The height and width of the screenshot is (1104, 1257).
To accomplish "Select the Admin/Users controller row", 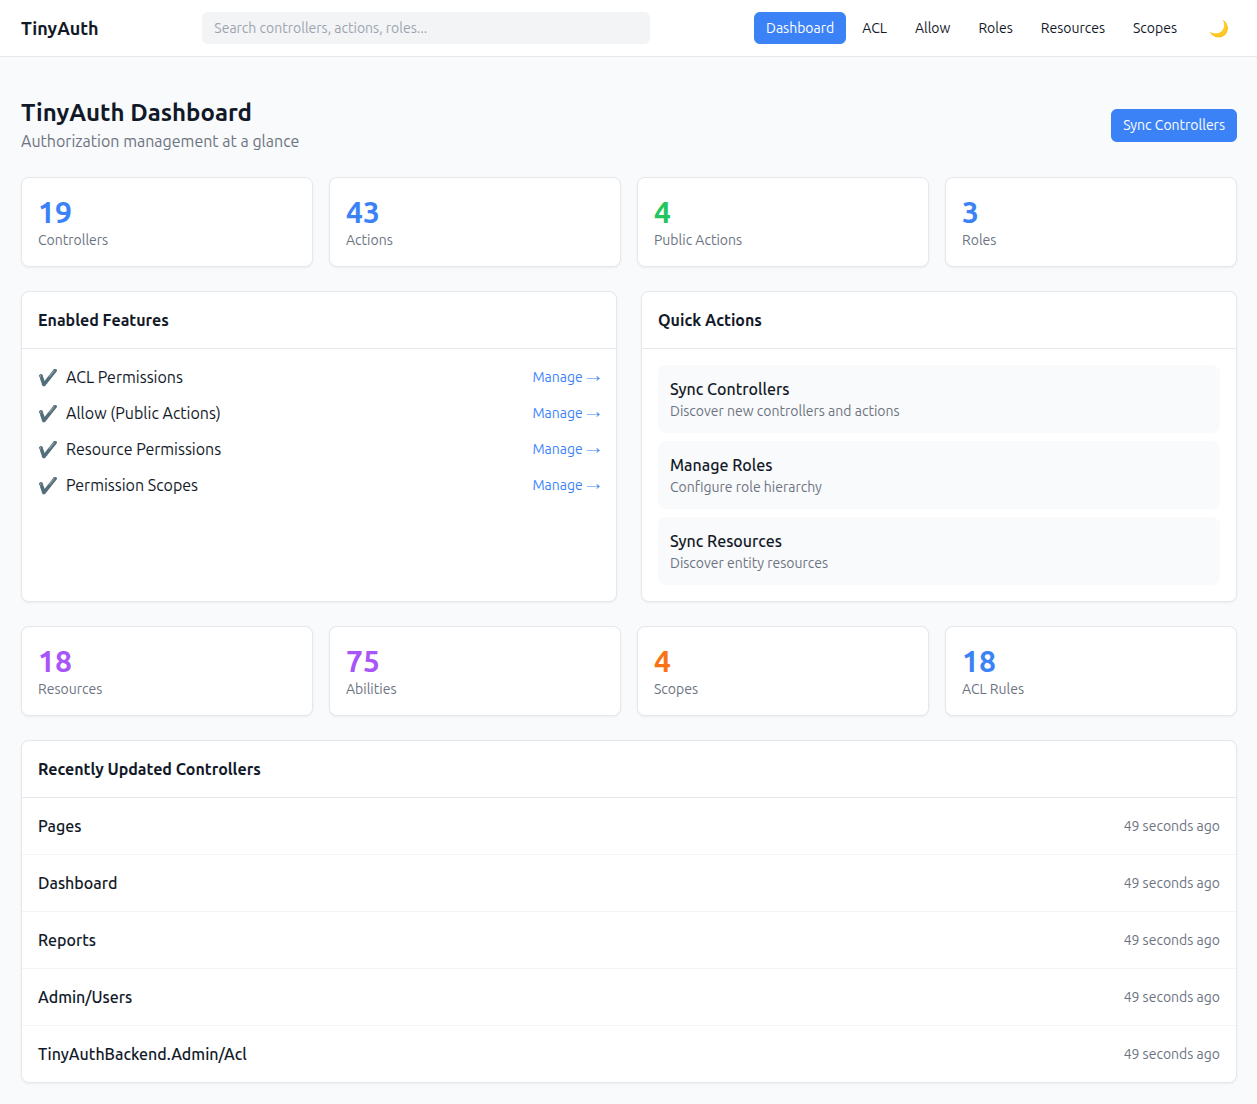I will click(x=629, y=997).
